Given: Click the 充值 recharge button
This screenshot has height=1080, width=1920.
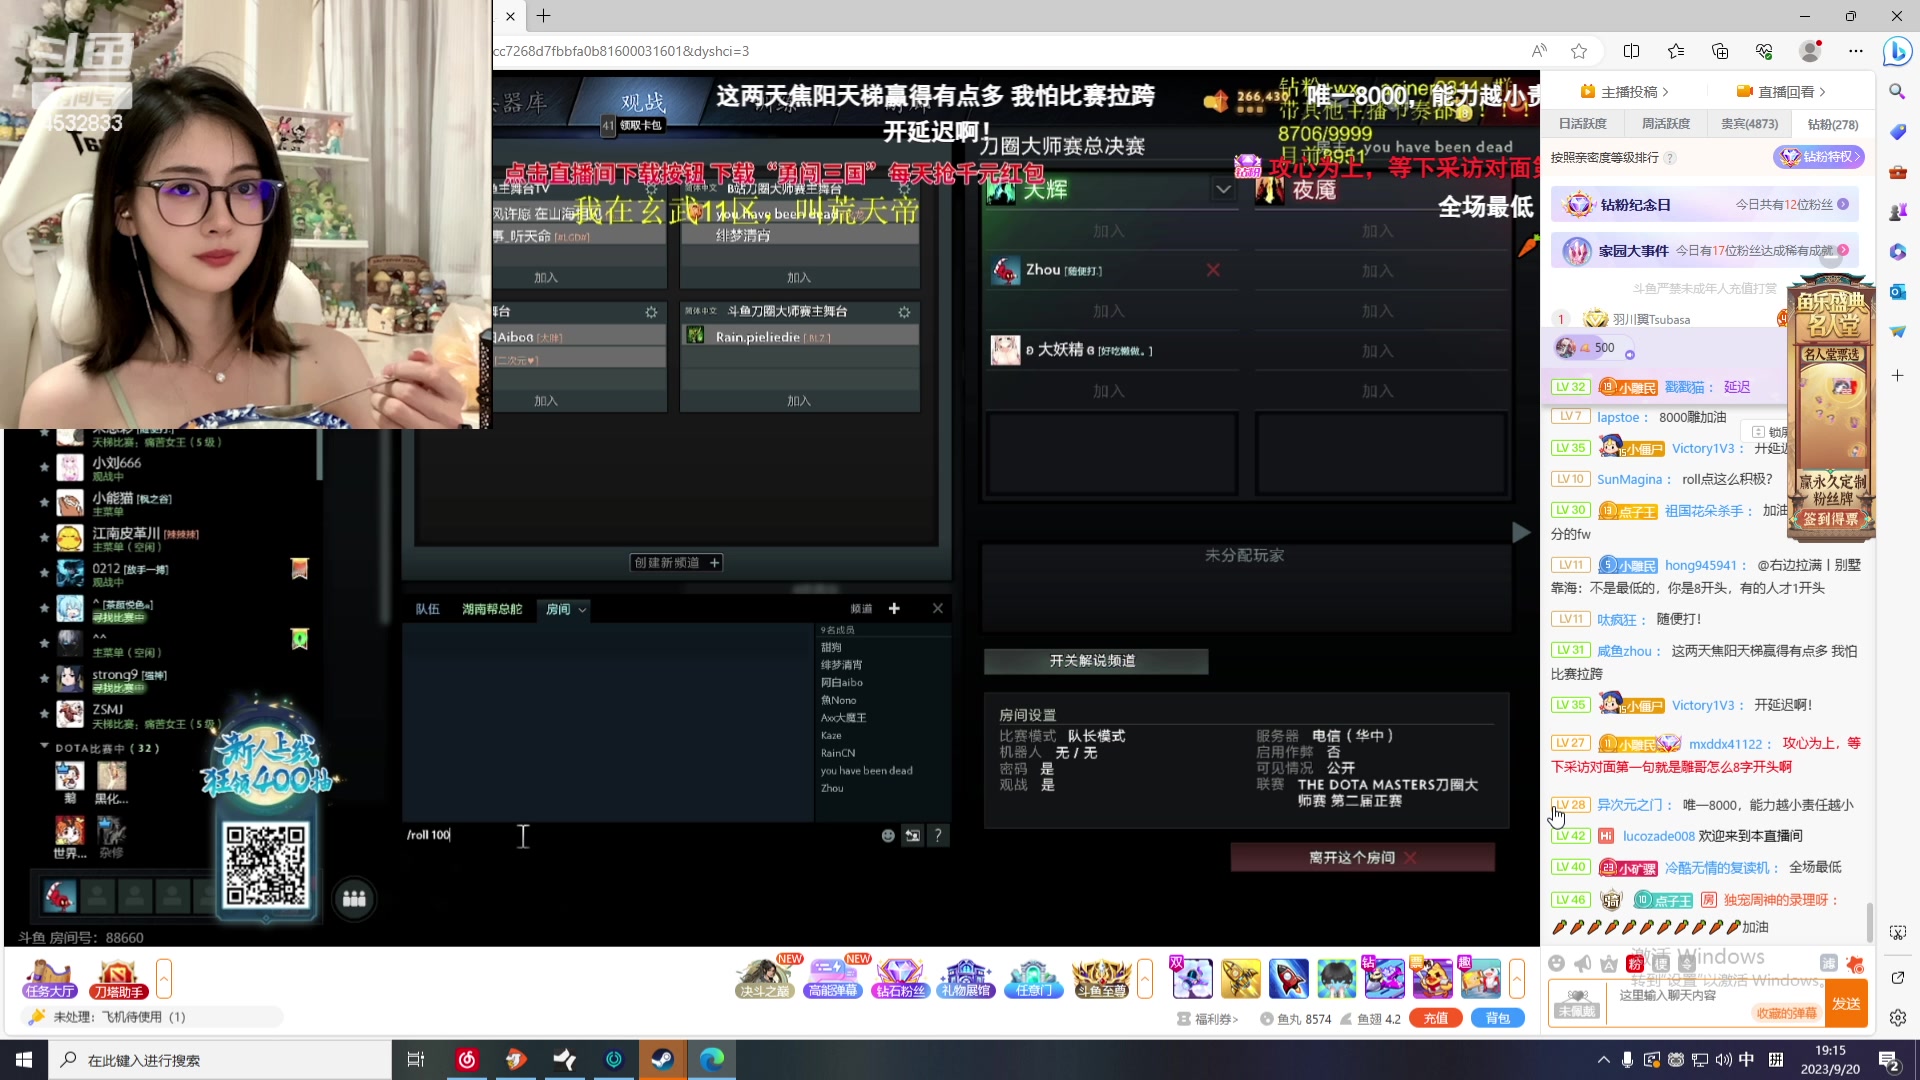Looking at the screenshot, I should point(1436,1019).
